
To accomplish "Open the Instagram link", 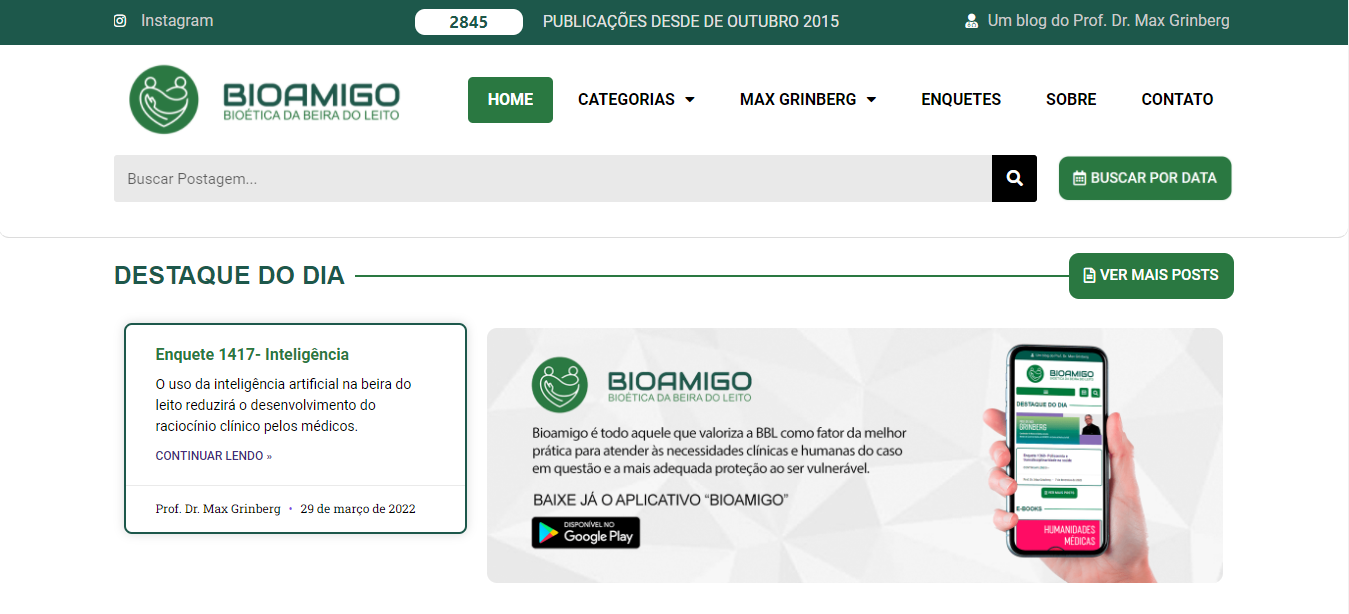I will click(x=177, y=21).
